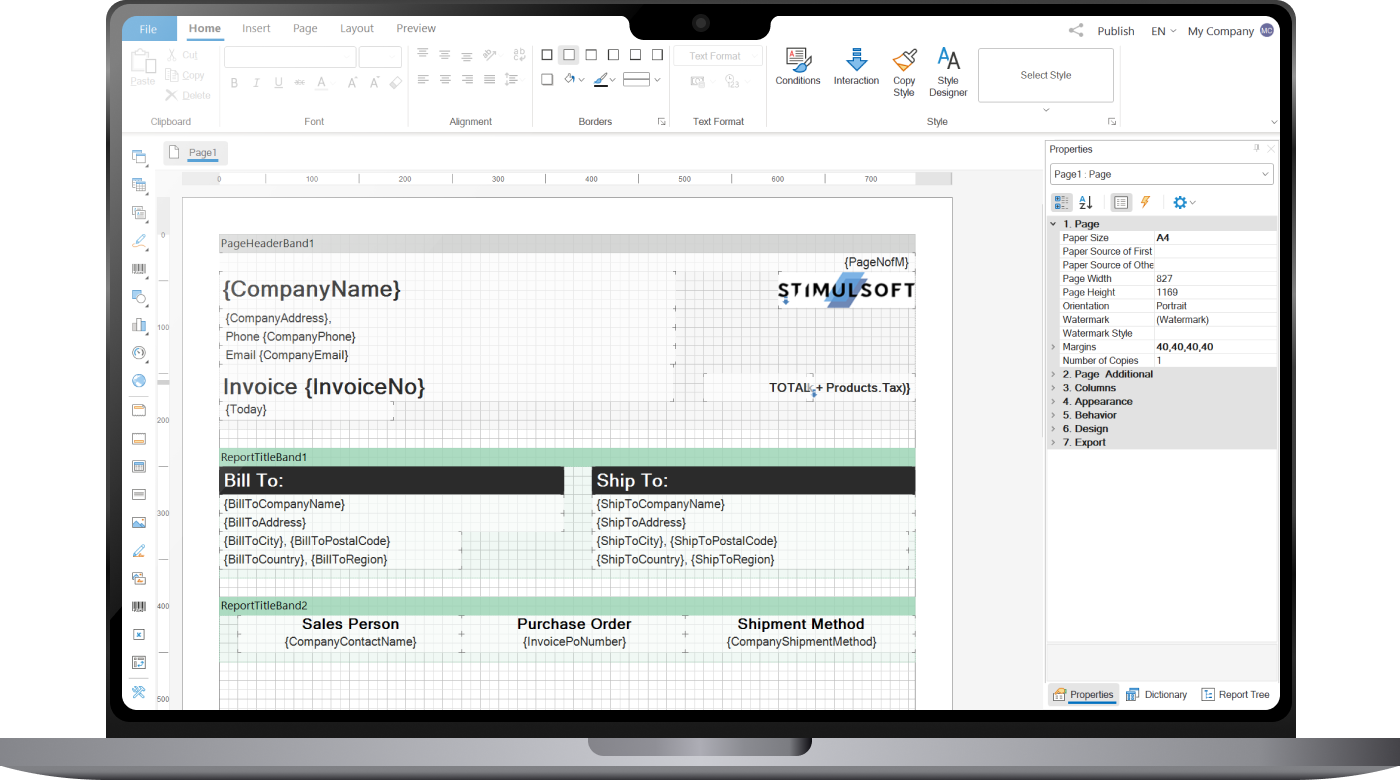Select the chart component in left toolbox
This screenshot has width=1400, height=780.
(139, 325)
